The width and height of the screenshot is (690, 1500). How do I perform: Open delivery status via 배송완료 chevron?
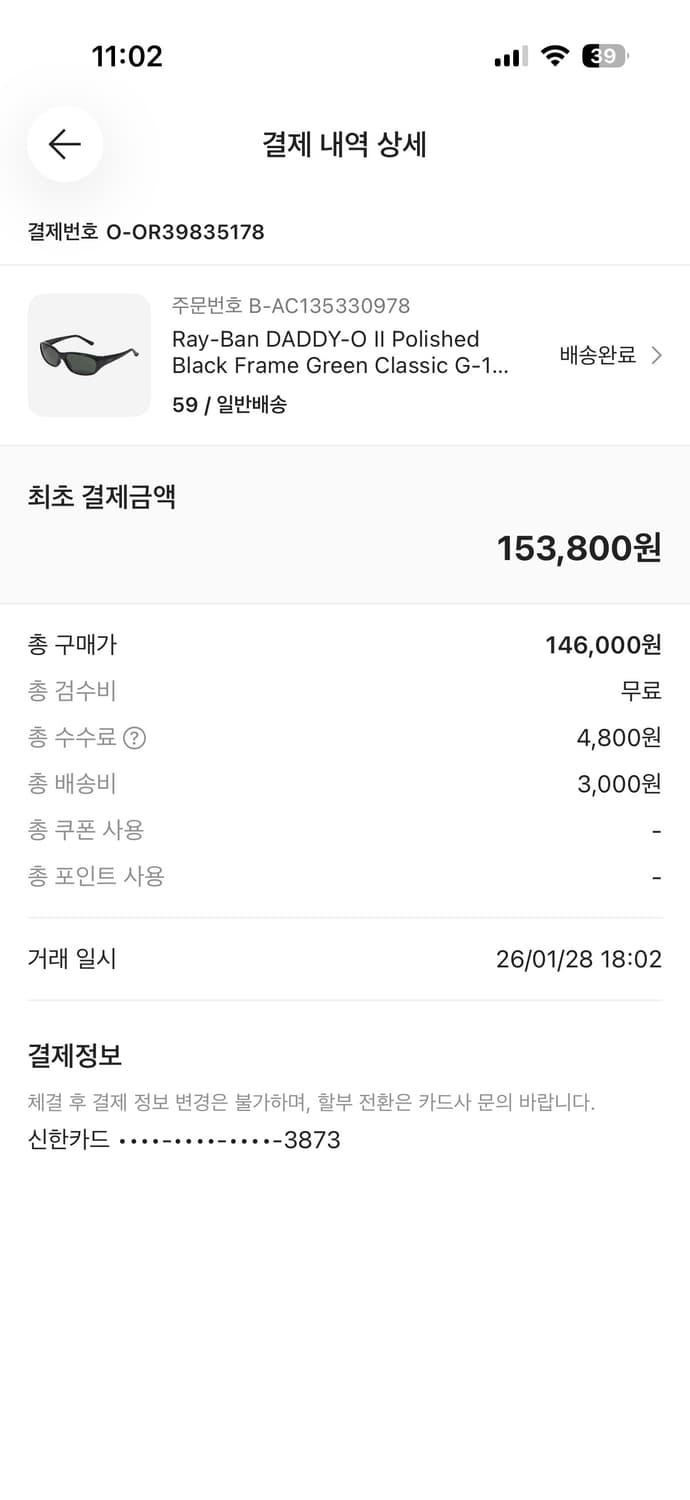coord(656,355)
